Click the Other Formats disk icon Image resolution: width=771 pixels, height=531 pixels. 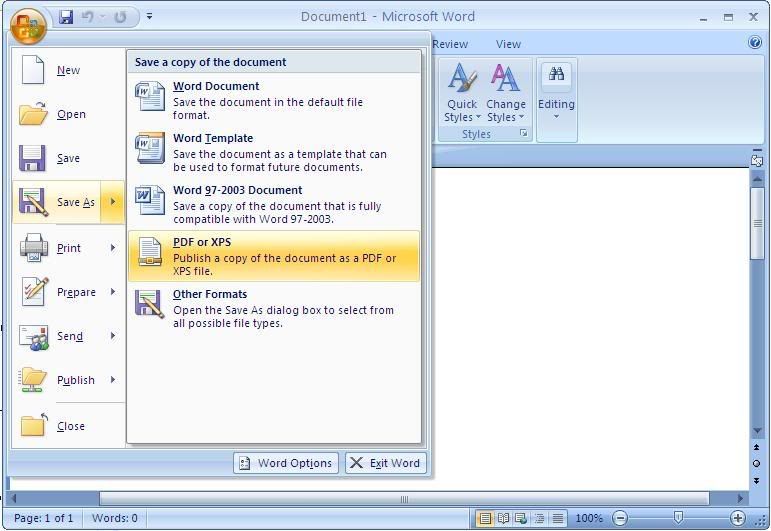[149, 304]
